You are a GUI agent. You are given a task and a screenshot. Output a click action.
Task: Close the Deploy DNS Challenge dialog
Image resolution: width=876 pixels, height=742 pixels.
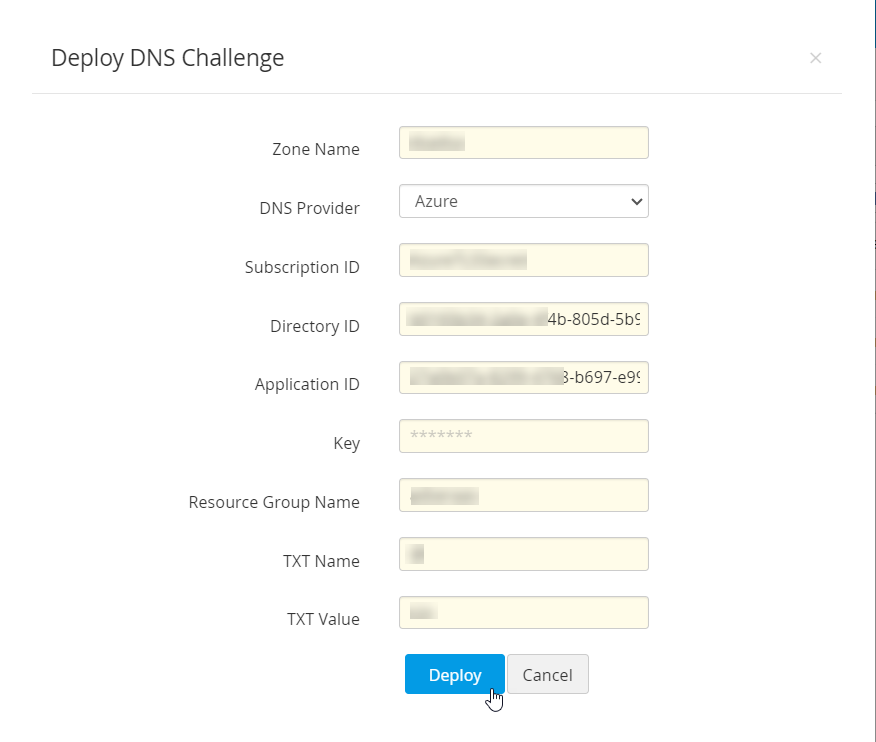pos(815,58)
